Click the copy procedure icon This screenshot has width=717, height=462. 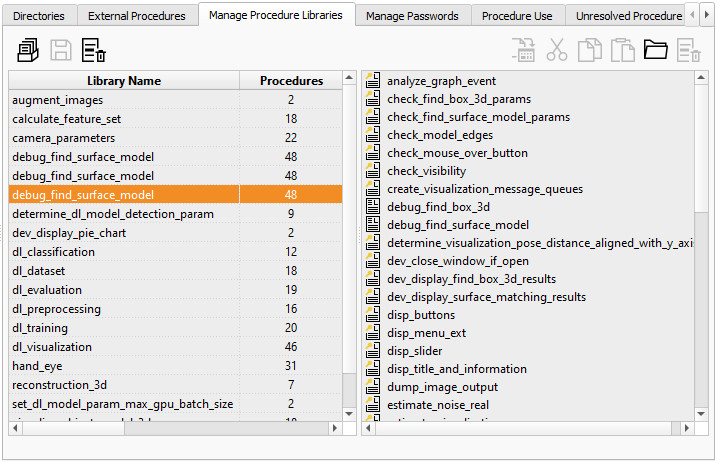pos(590,50)
